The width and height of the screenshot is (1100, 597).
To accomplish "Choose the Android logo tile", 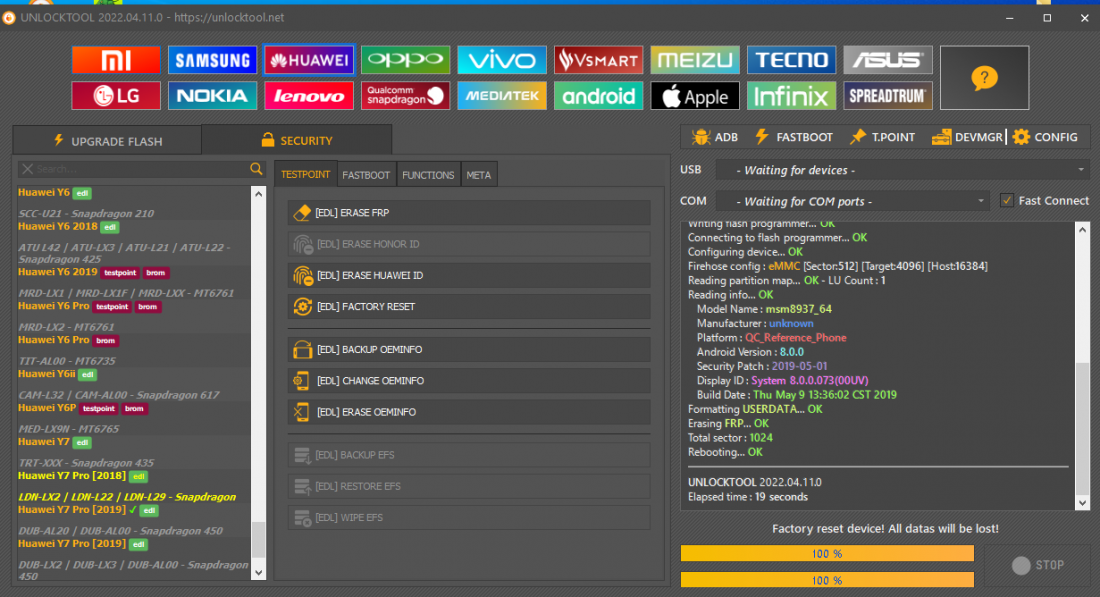I will coord(598,96).
